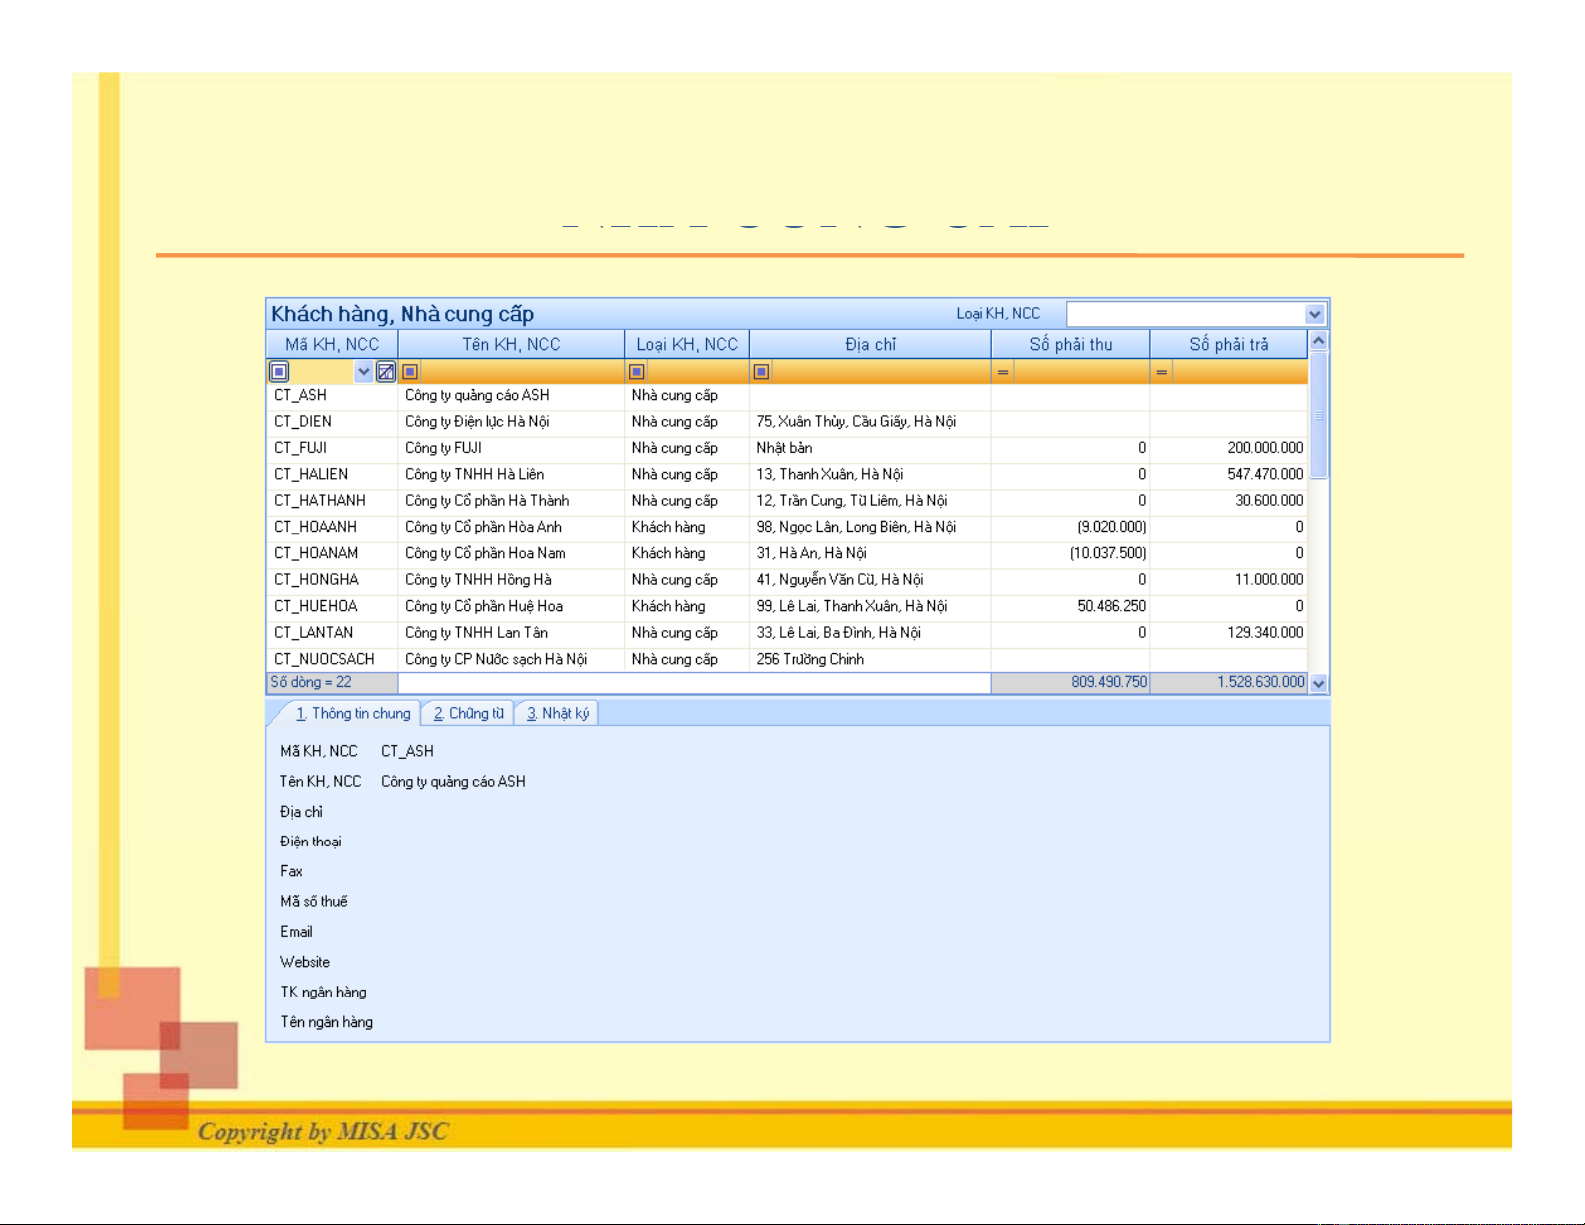Screen dimensions: 1585x1225
Task: Click filter condition icon in Tên KH, NCC column
Action: (410, 372)
